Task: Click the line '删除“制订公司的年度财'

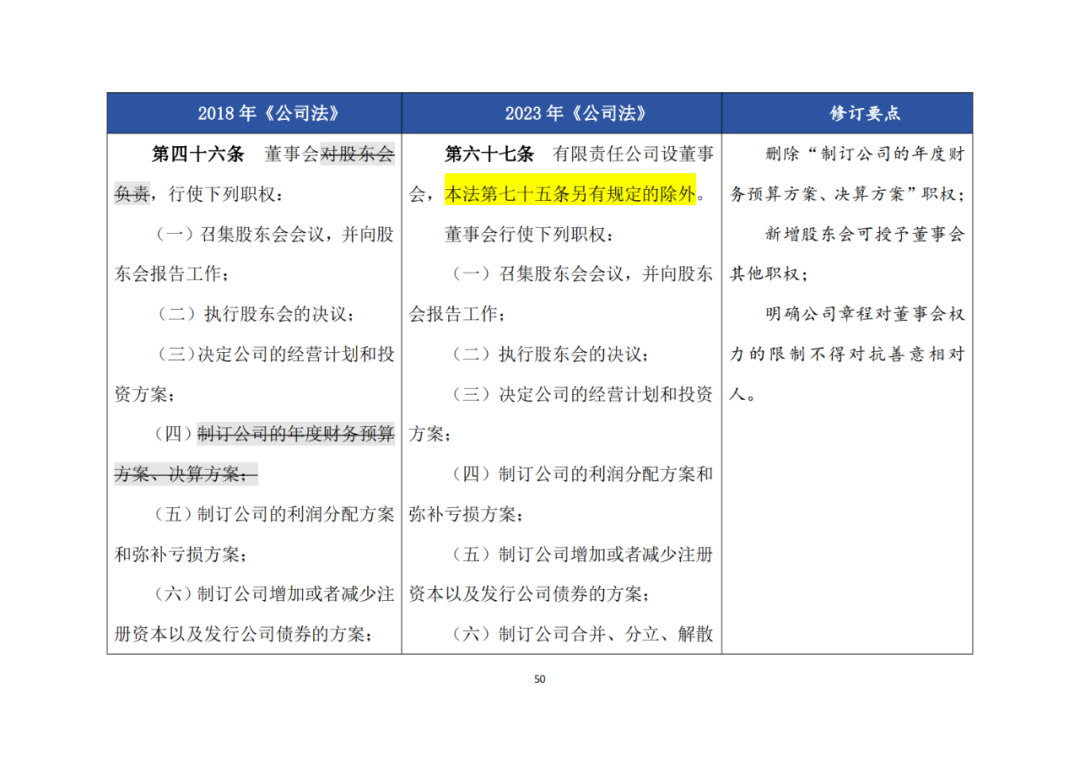Action: coord(865,154)
